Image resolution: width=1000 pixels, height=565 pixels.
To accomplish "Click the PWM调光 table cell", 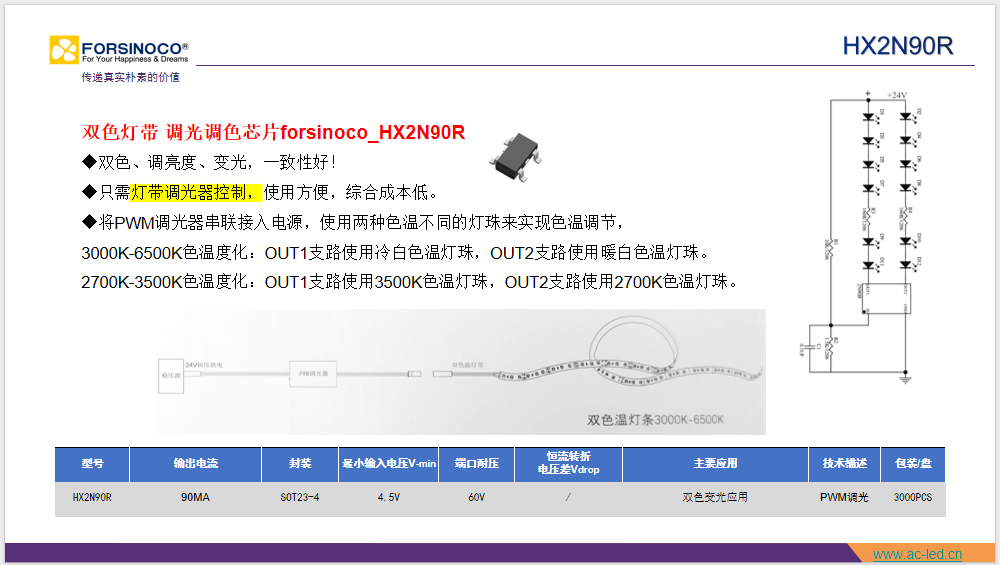I will coord(844,497).
